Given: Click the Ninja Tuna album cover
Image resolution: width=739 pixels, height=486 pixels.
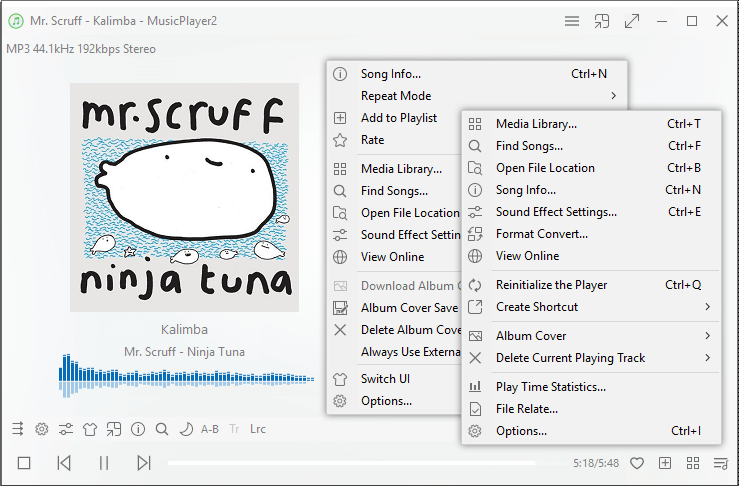Looking at the screenshot, I should pyautogui.click(x=184, y=197).
